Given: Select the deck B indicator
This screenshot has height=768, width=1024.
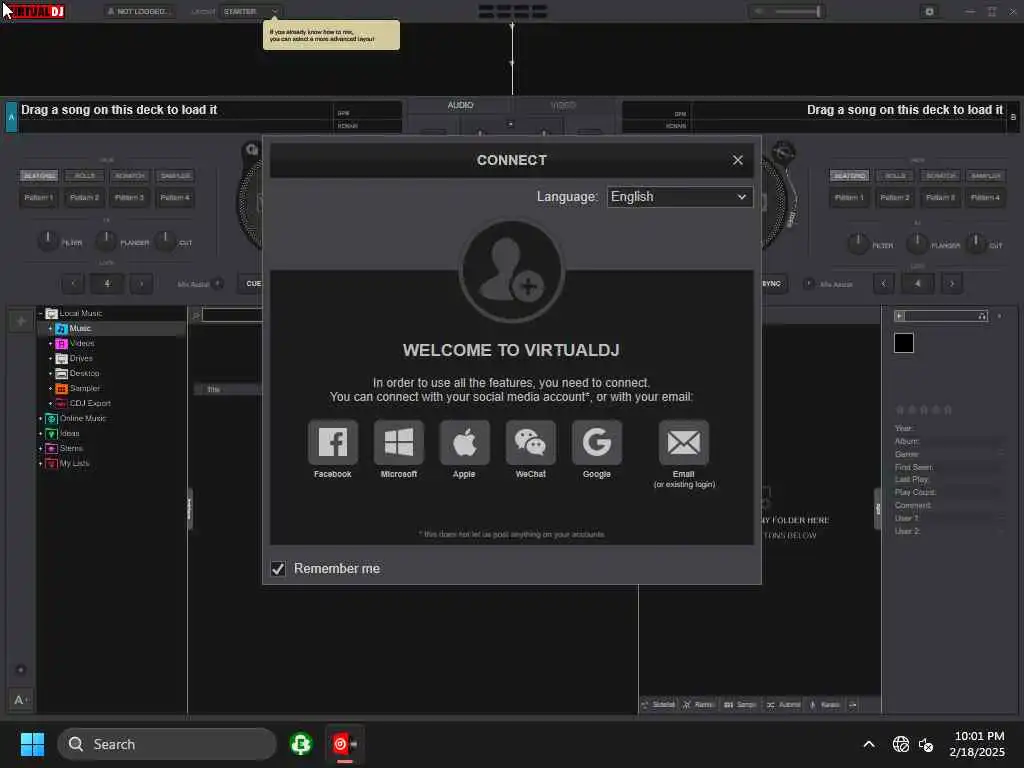Looking at the screenshot, I should [x=1013, y=117].
